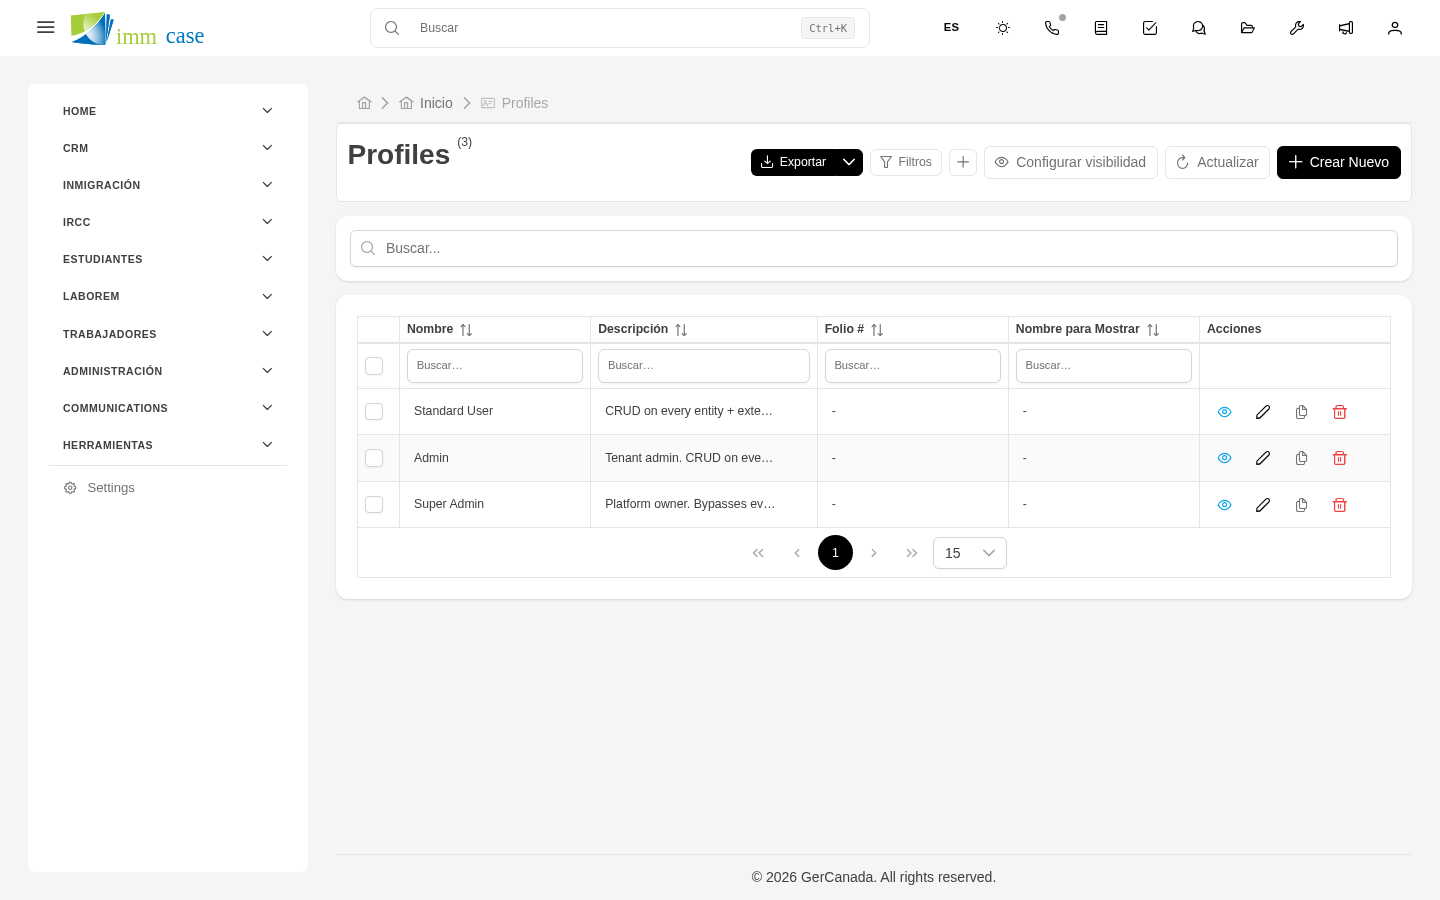
Task: Expand the HERRAMIENTAS sidebar section
Action: [168, 445]
